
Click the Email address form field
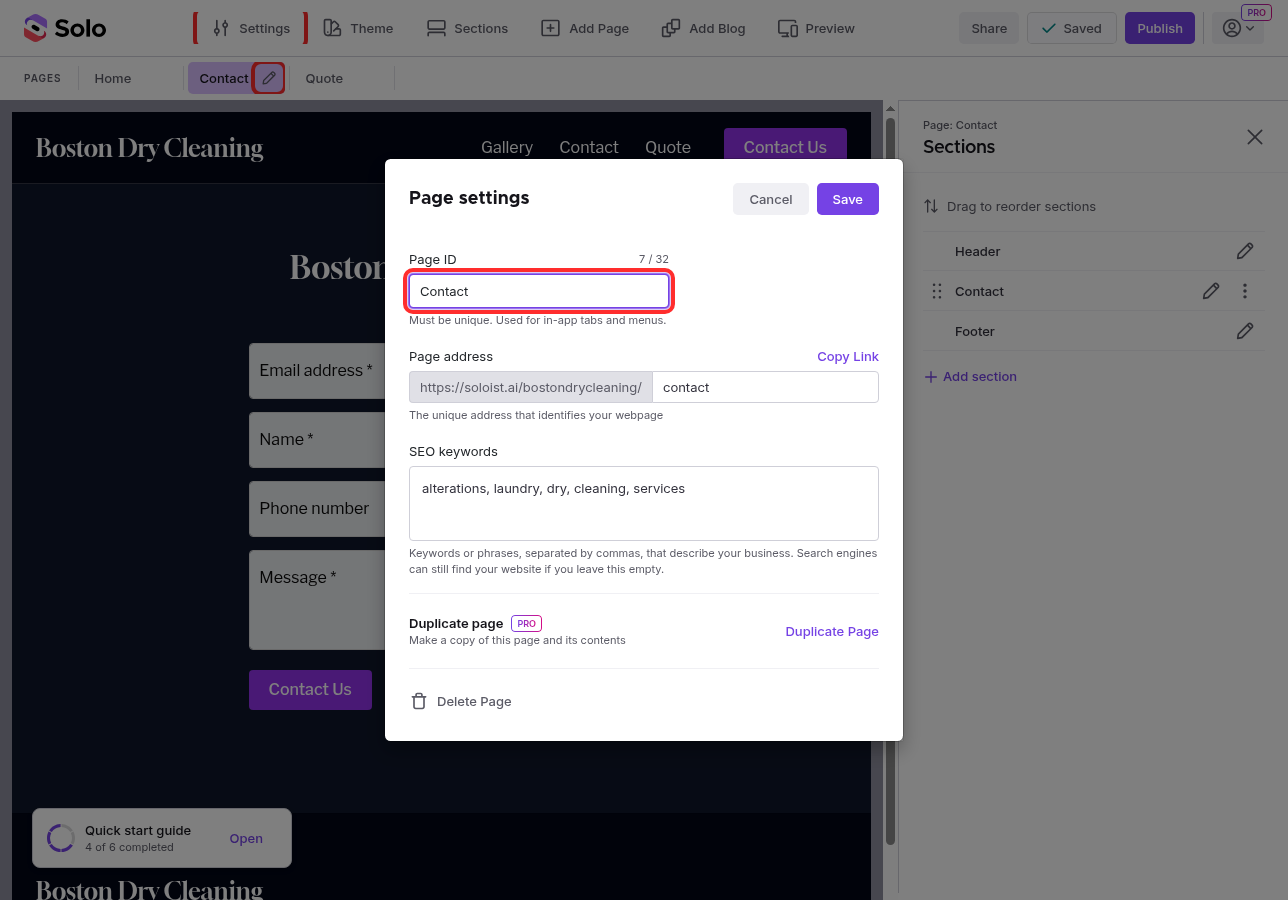click(x=317, y=371)
